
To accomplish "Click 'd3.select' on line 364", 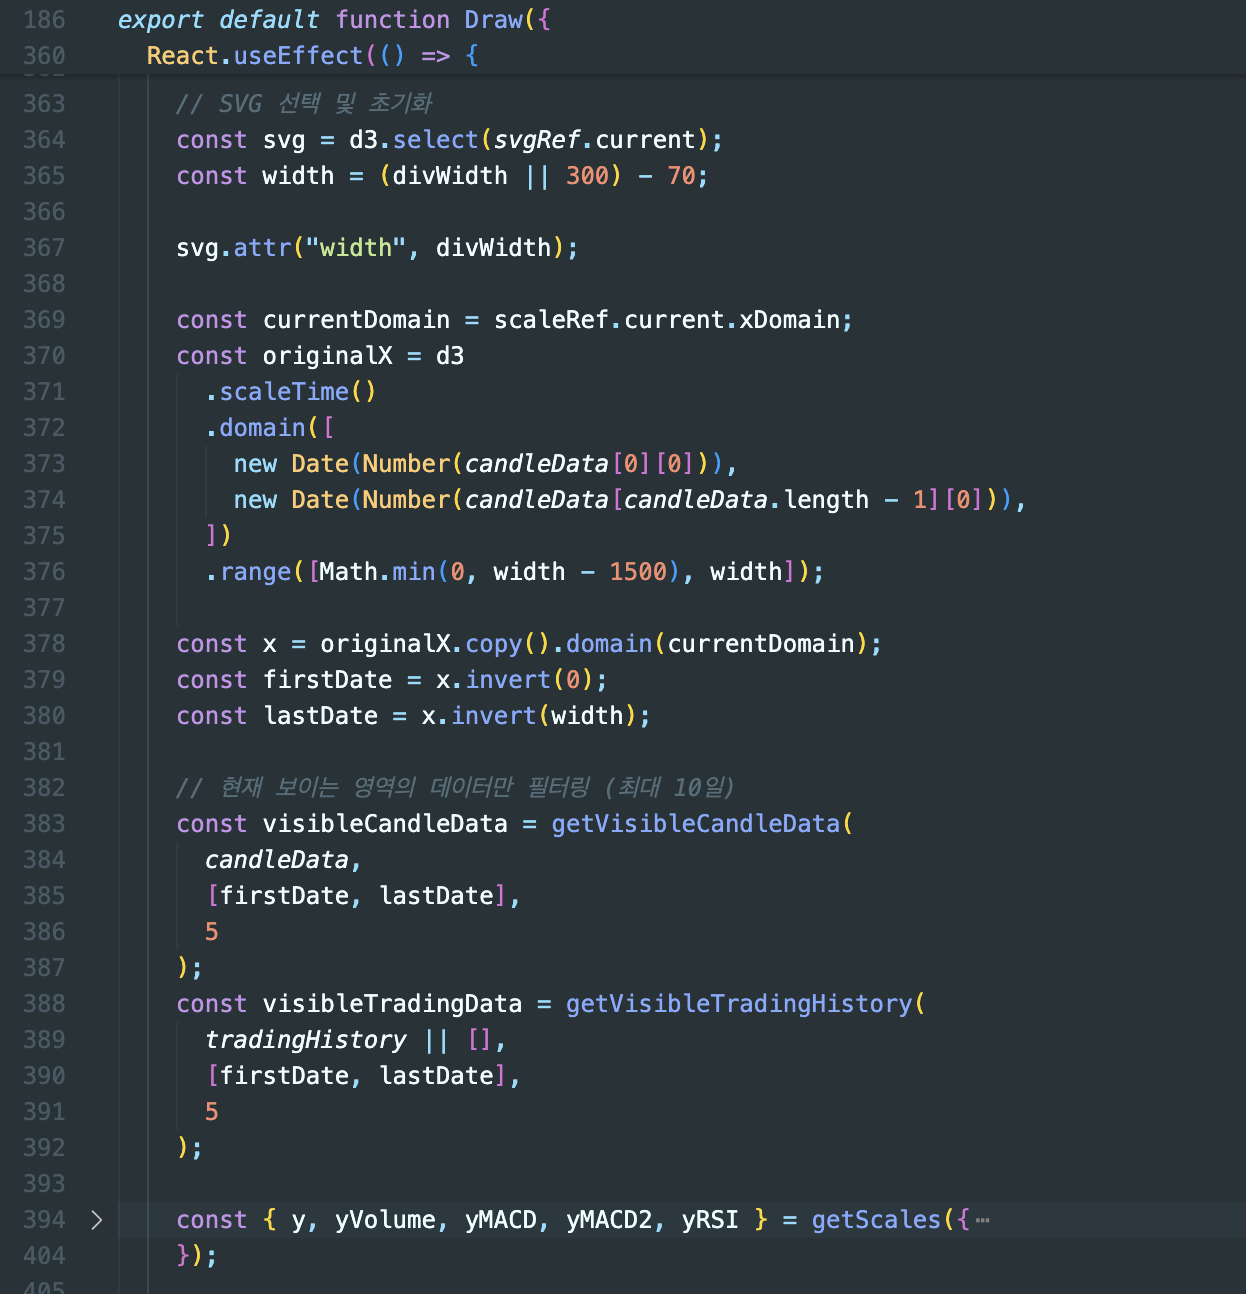I will point(414,139).
